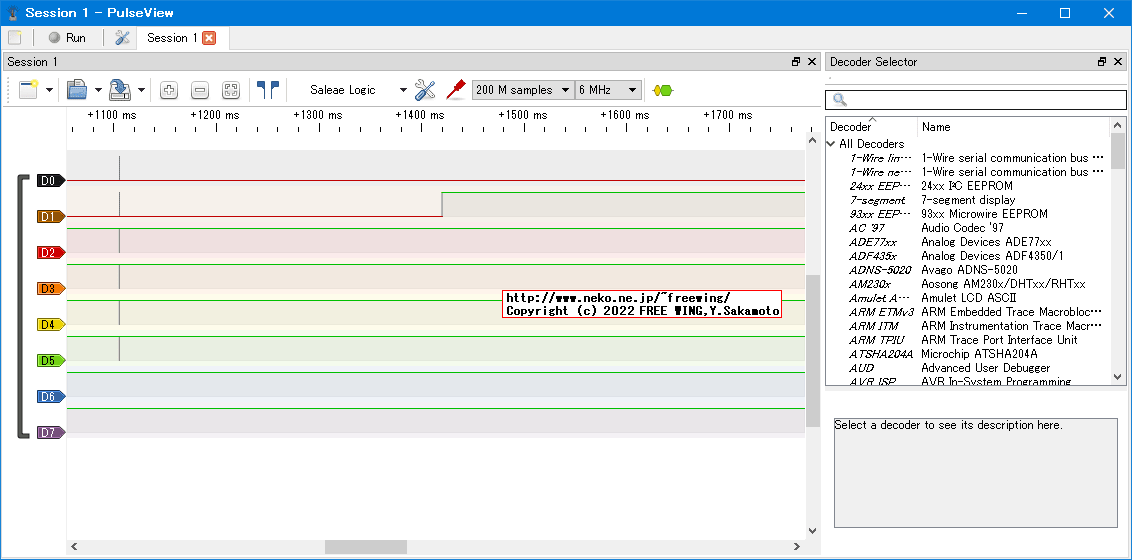Select the 24xx I2C EEPROM decoder

pos(967,185)
